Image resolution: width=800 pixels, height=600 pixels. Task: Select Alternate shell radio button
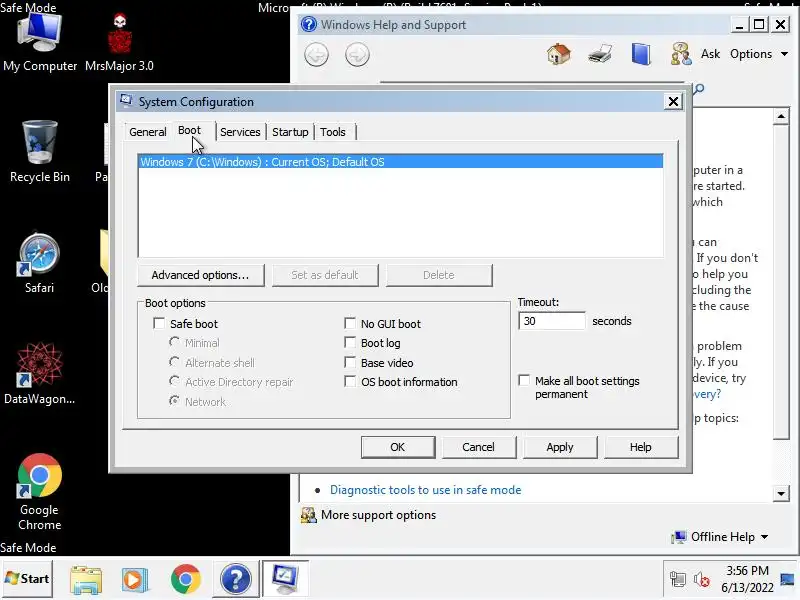174,362
